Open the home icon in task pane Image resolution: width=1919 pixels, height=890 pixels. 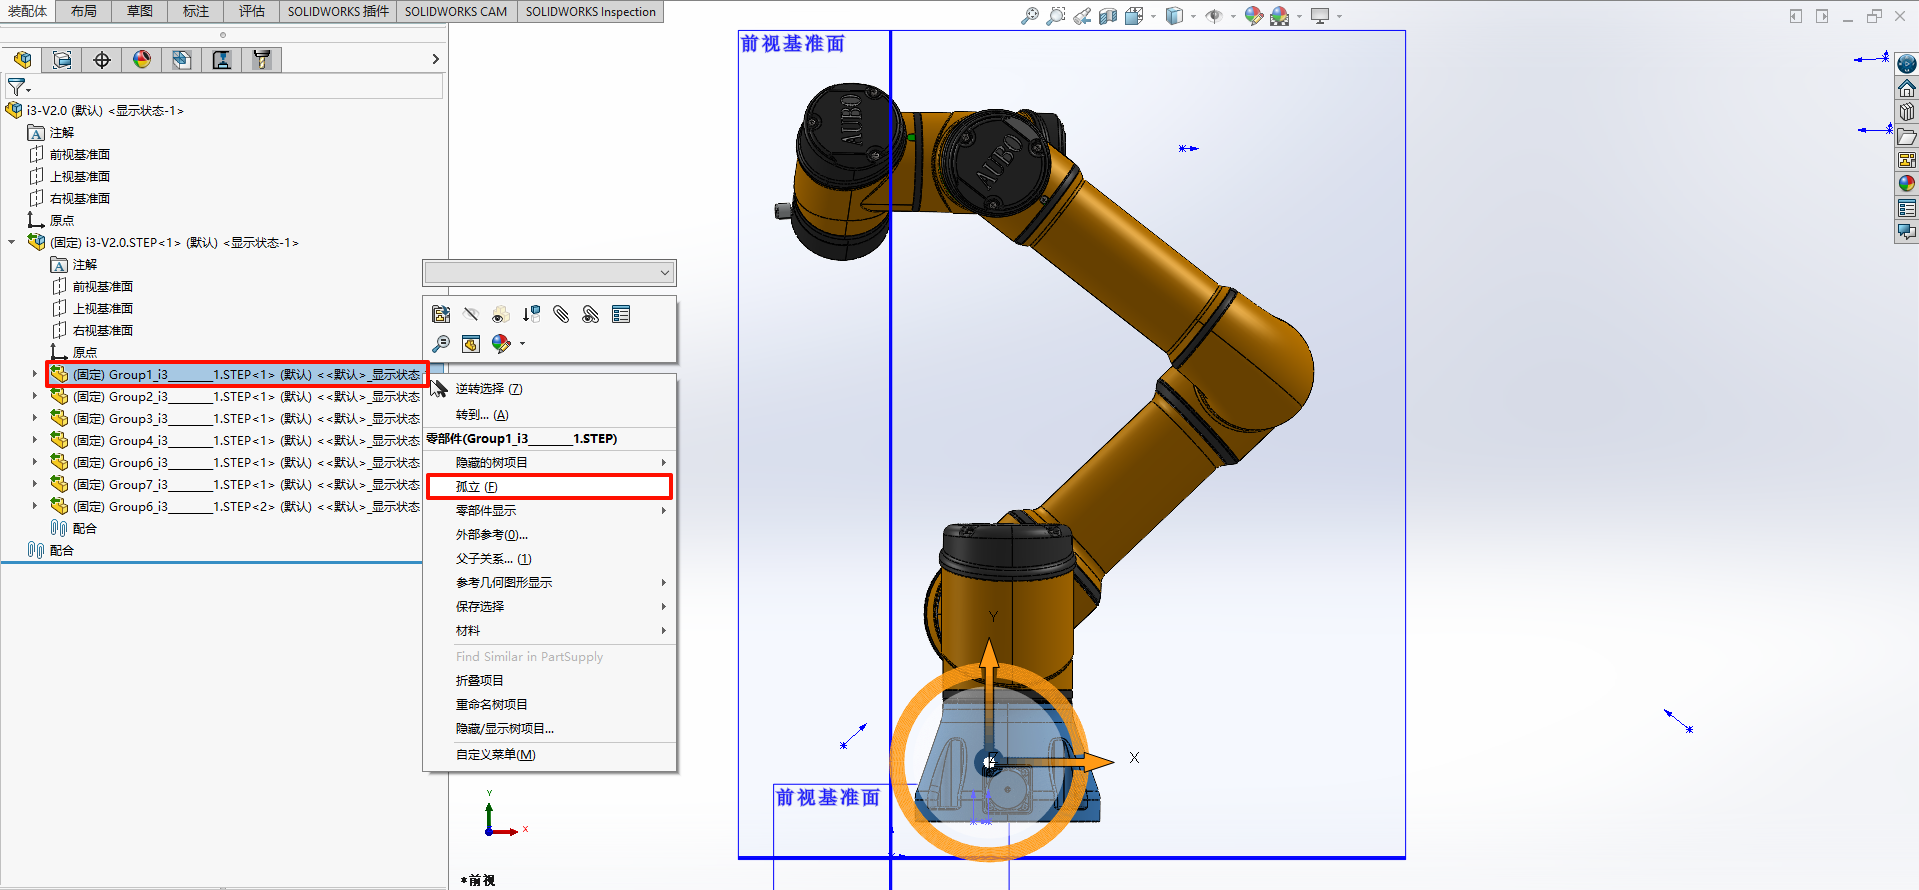pyautogui.click(x=1907, y=88)
